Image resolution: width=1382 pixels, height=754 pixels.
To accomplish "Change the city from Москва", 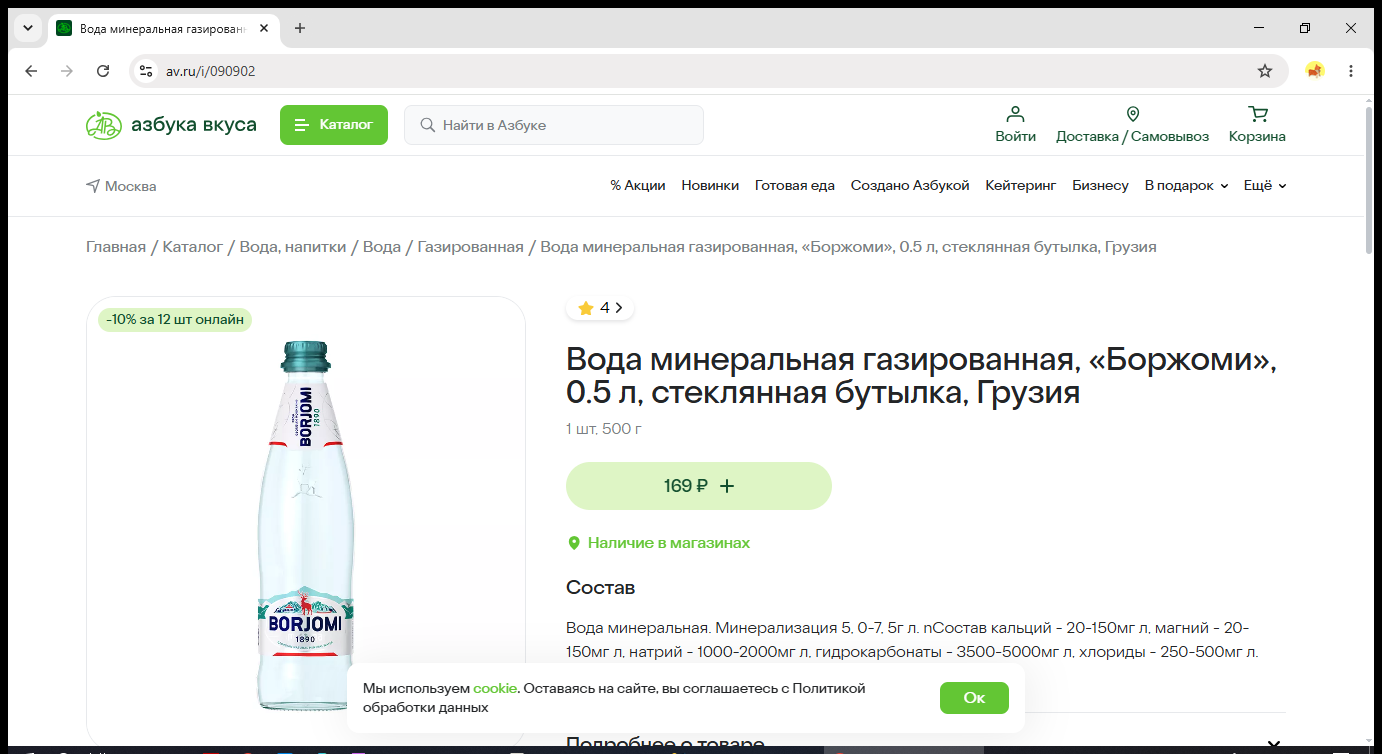I will [121, 186].
